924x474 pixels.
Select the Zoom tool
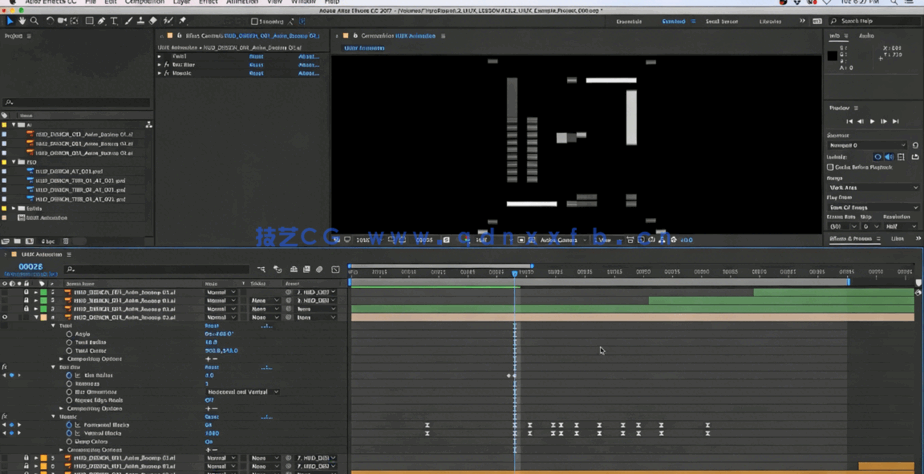click(x=34, y=20)
